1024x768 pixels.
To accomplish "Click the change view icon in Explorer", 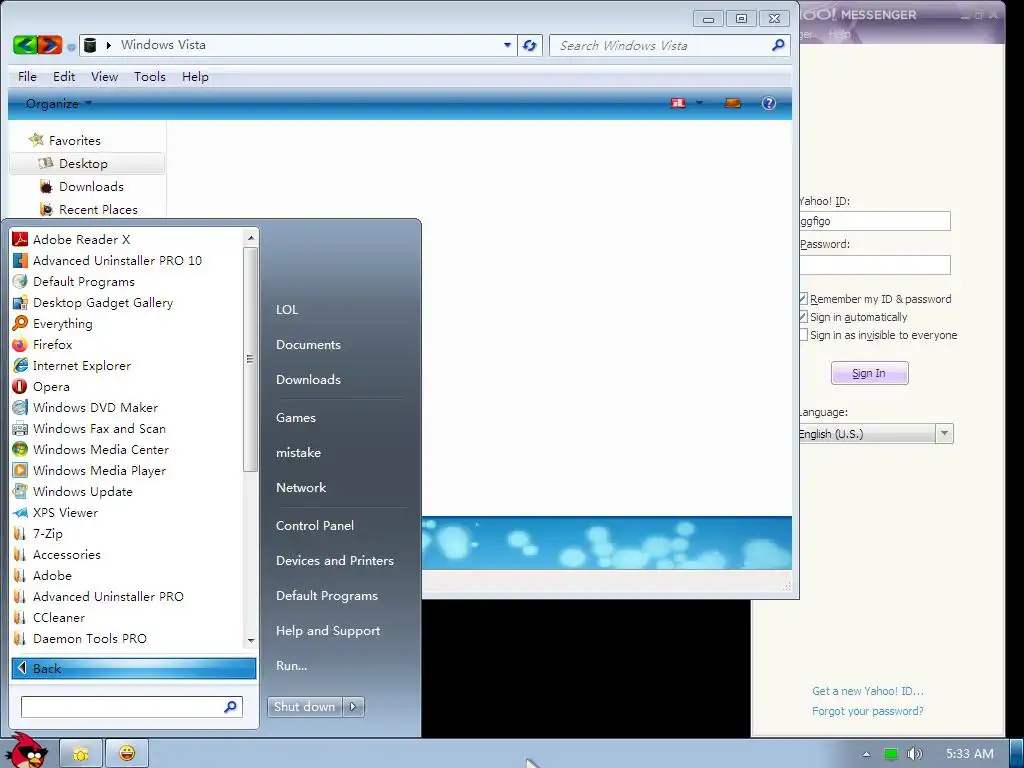I will (x=679, y=103).
